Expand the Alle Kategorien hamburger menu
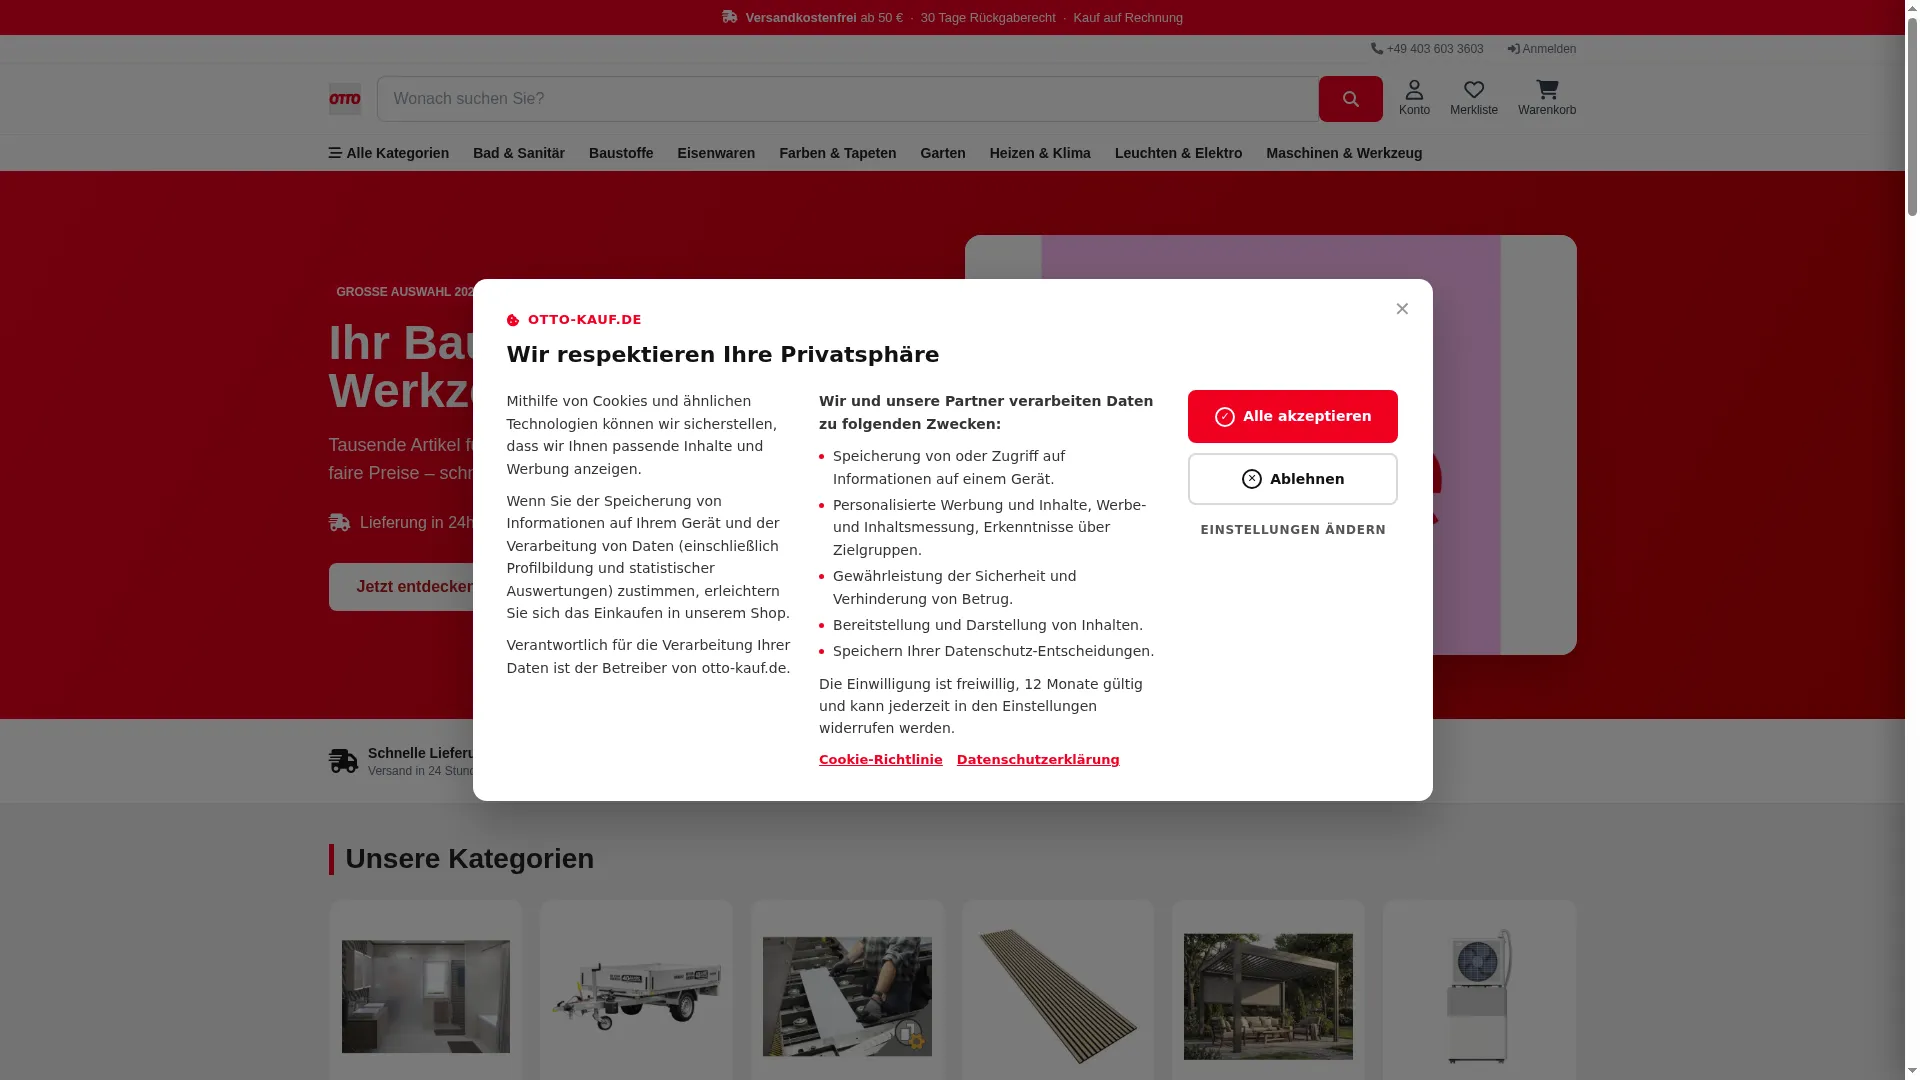The width and height of the screenshot is (1920, 1080). pos(389,153)
